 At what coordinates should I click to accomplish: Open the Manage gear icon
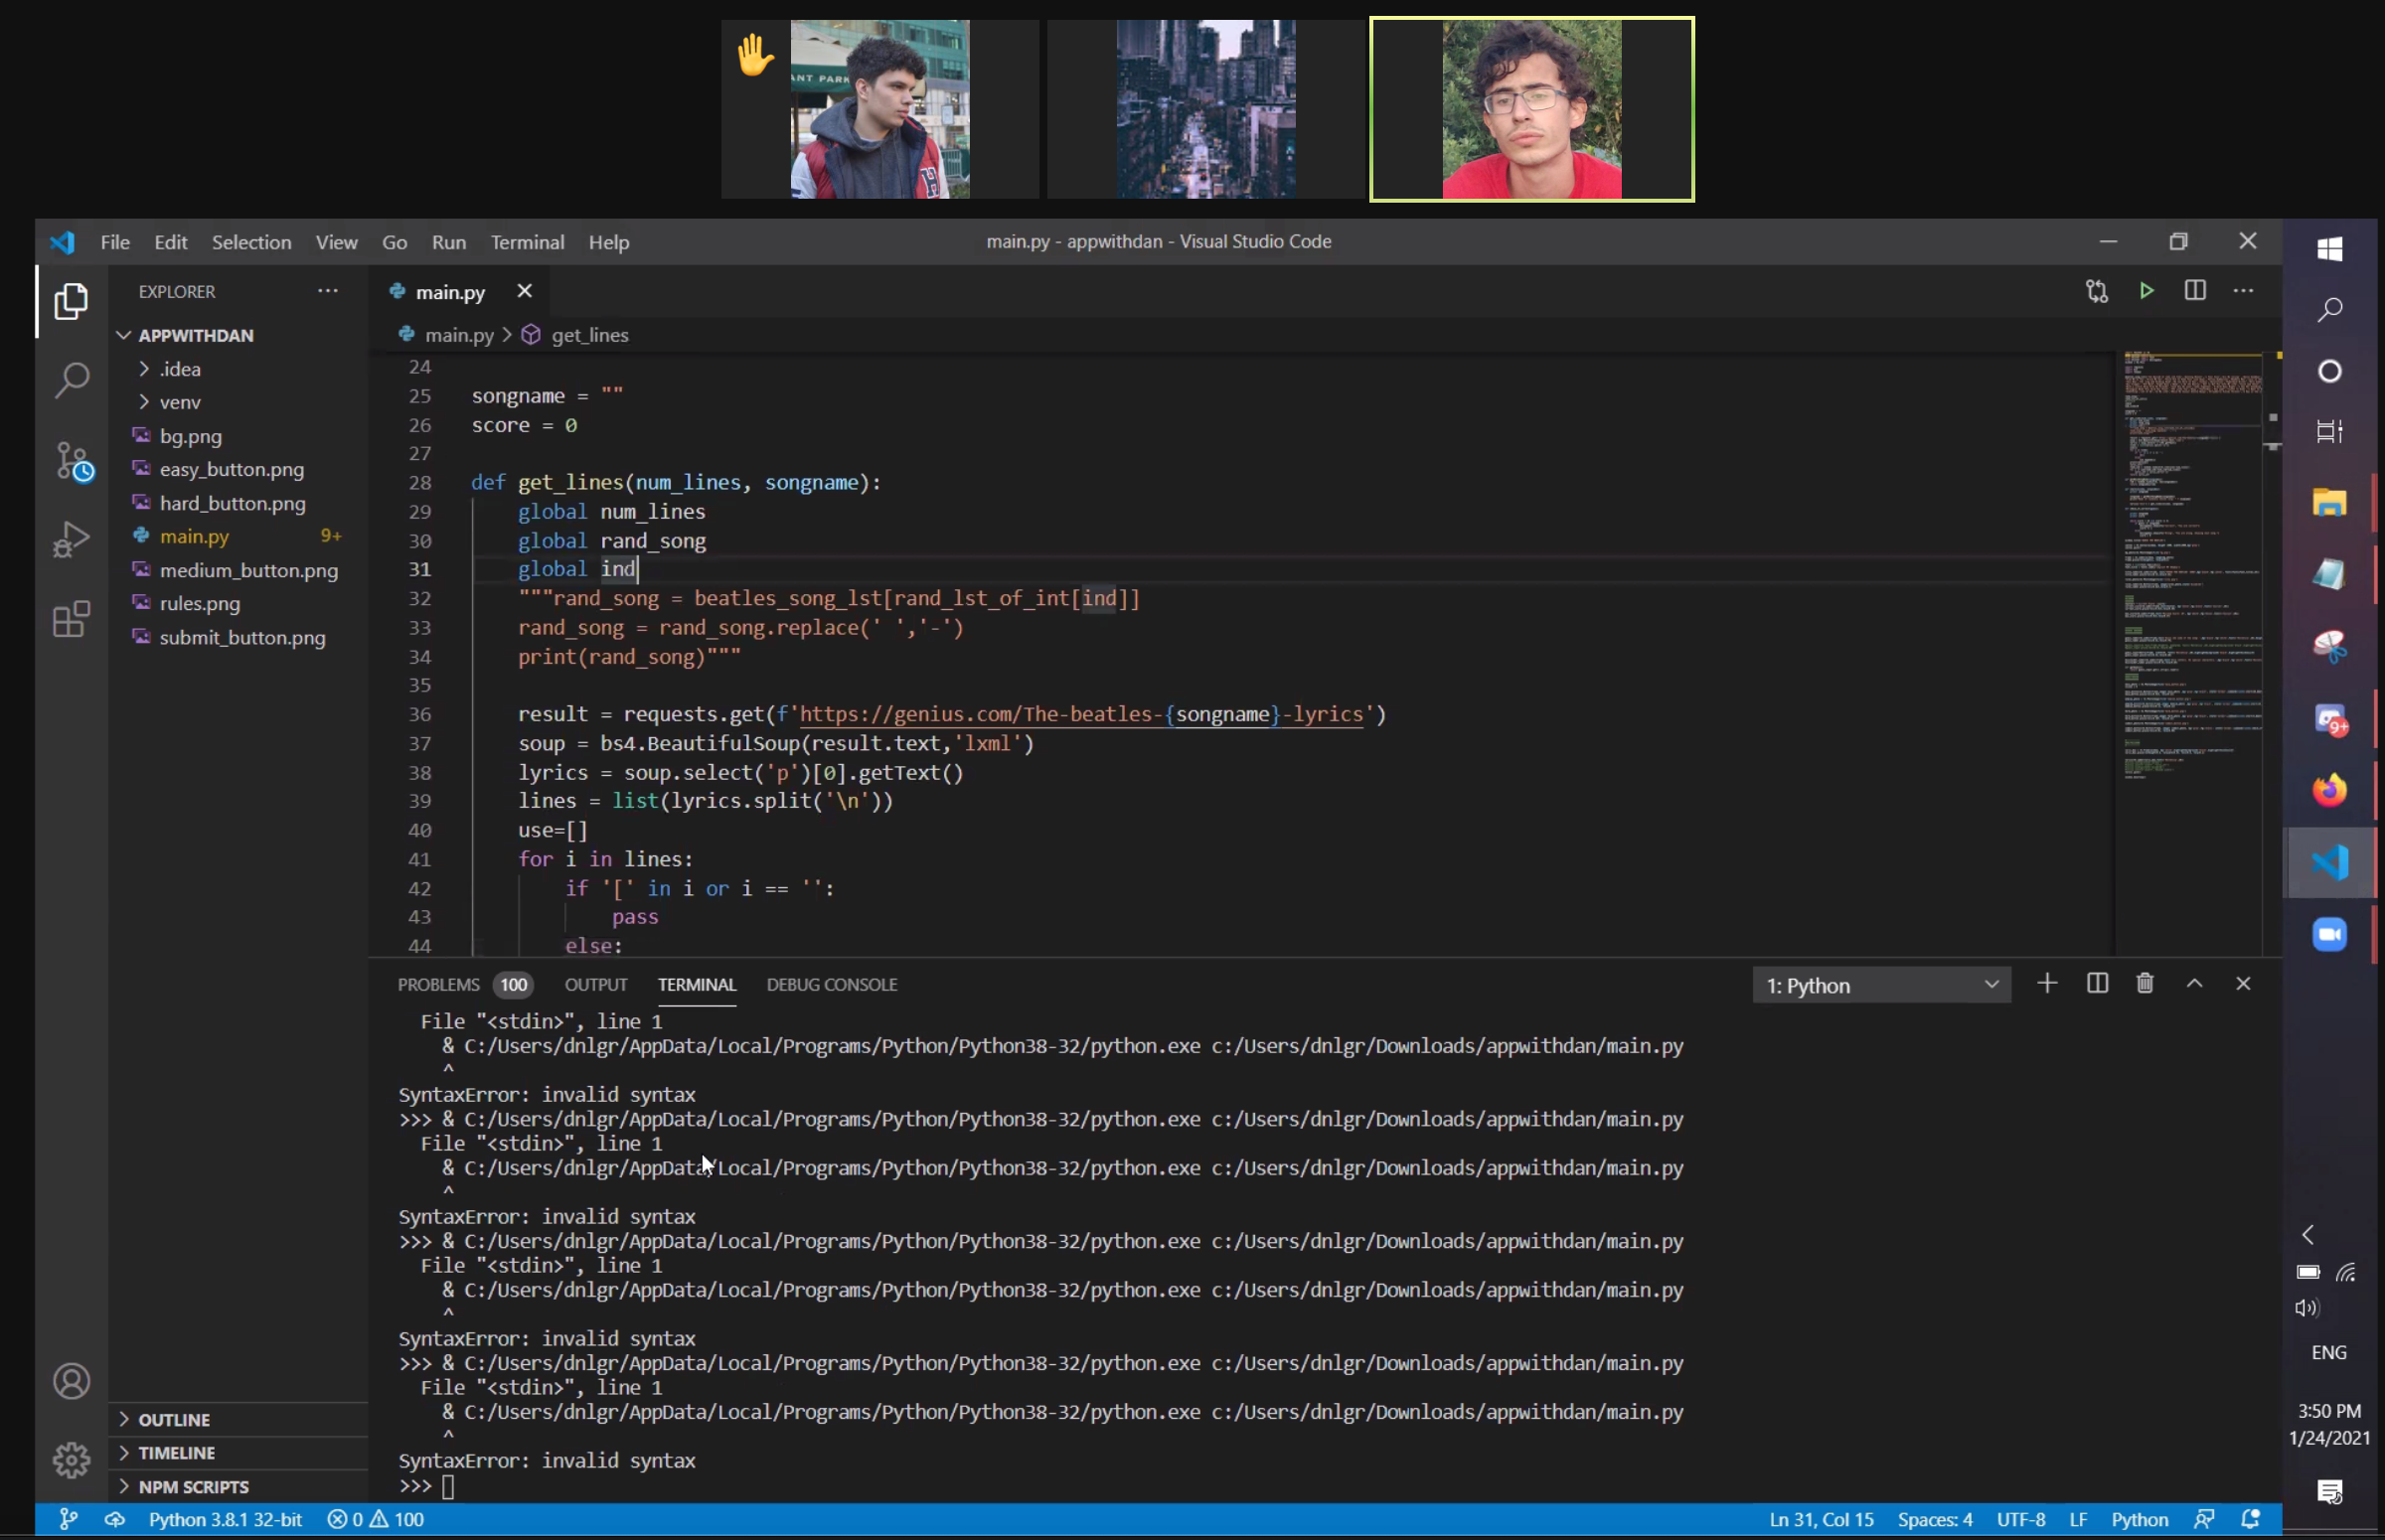tap(71, 1460)
